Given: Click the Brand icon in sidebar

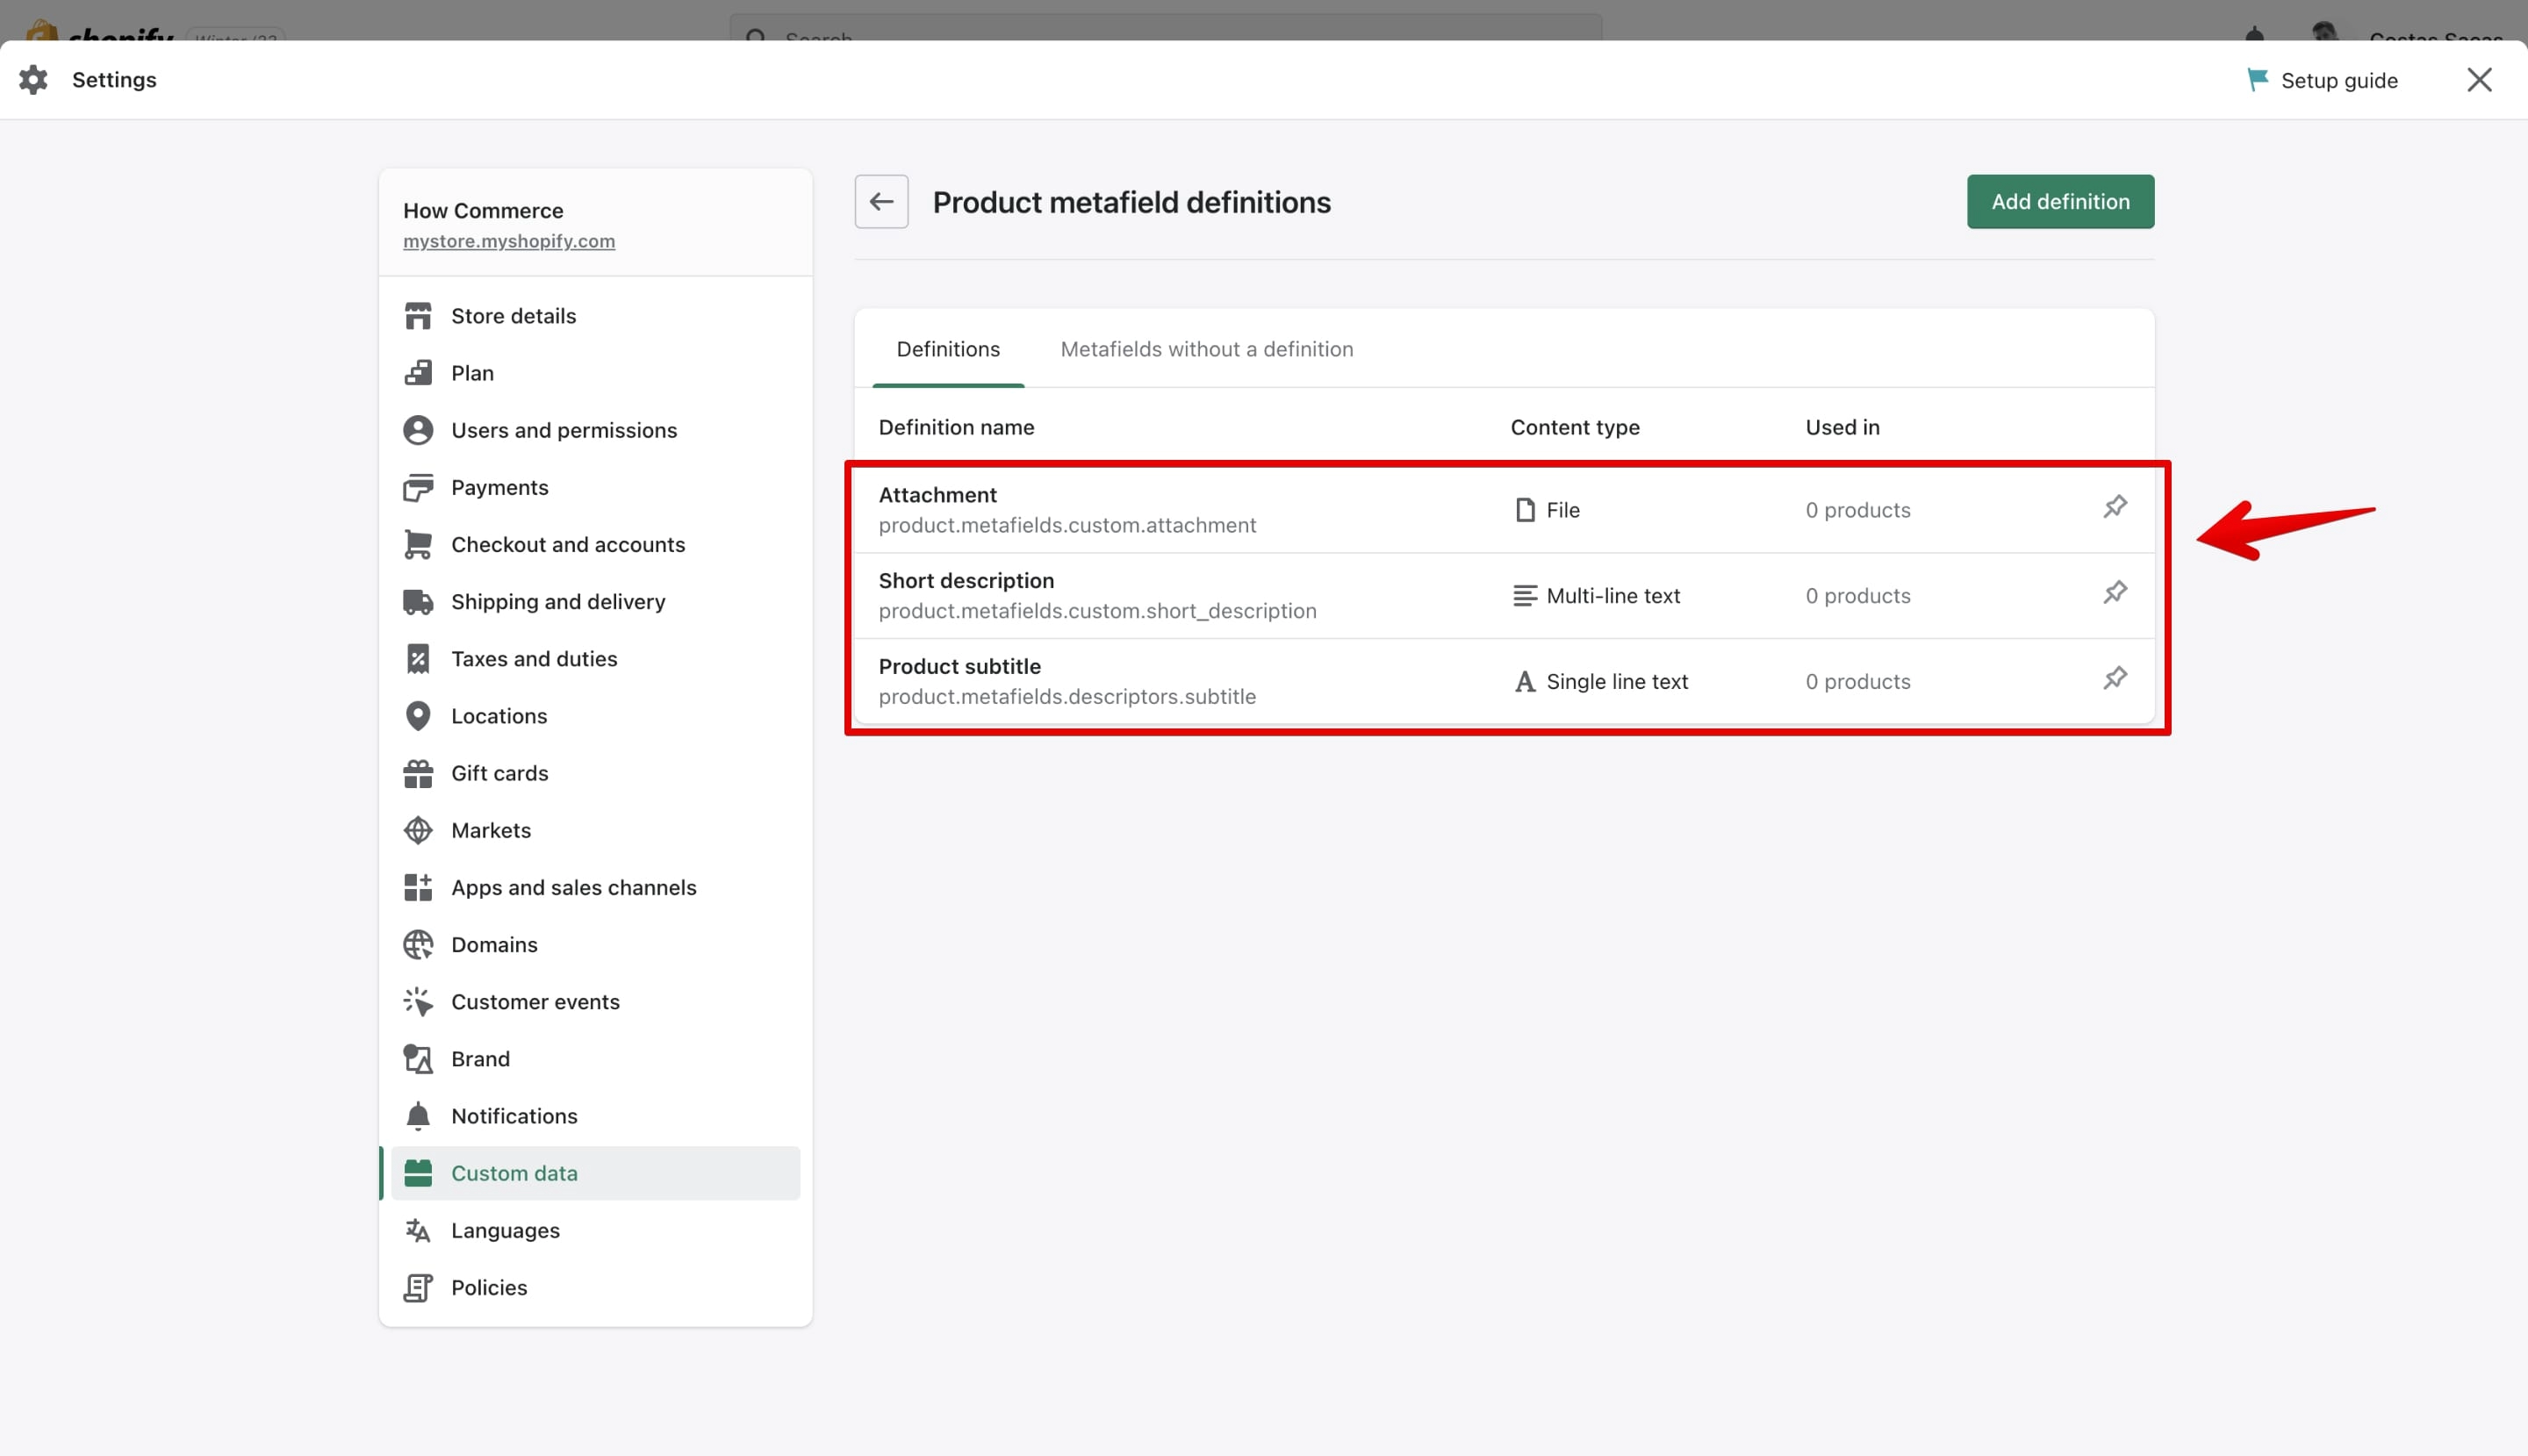Looking at the screenshot, I should pyautogui.click(x=418, y=1059).
